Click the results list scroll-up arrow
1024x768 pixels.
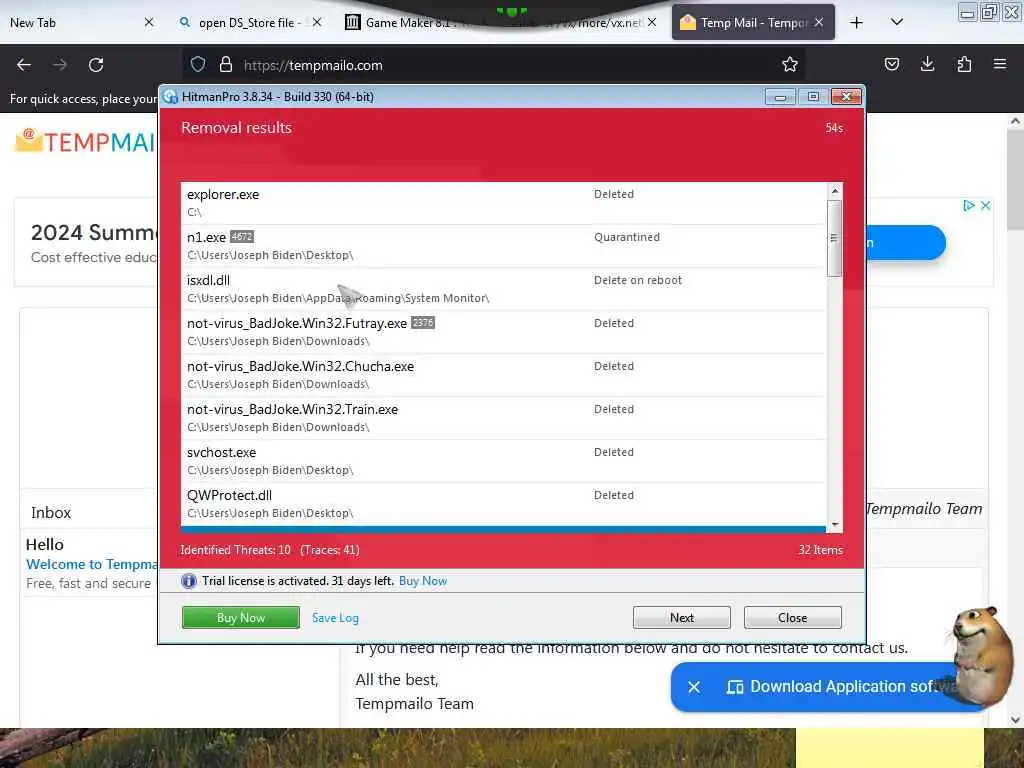(x=834, y=191)
